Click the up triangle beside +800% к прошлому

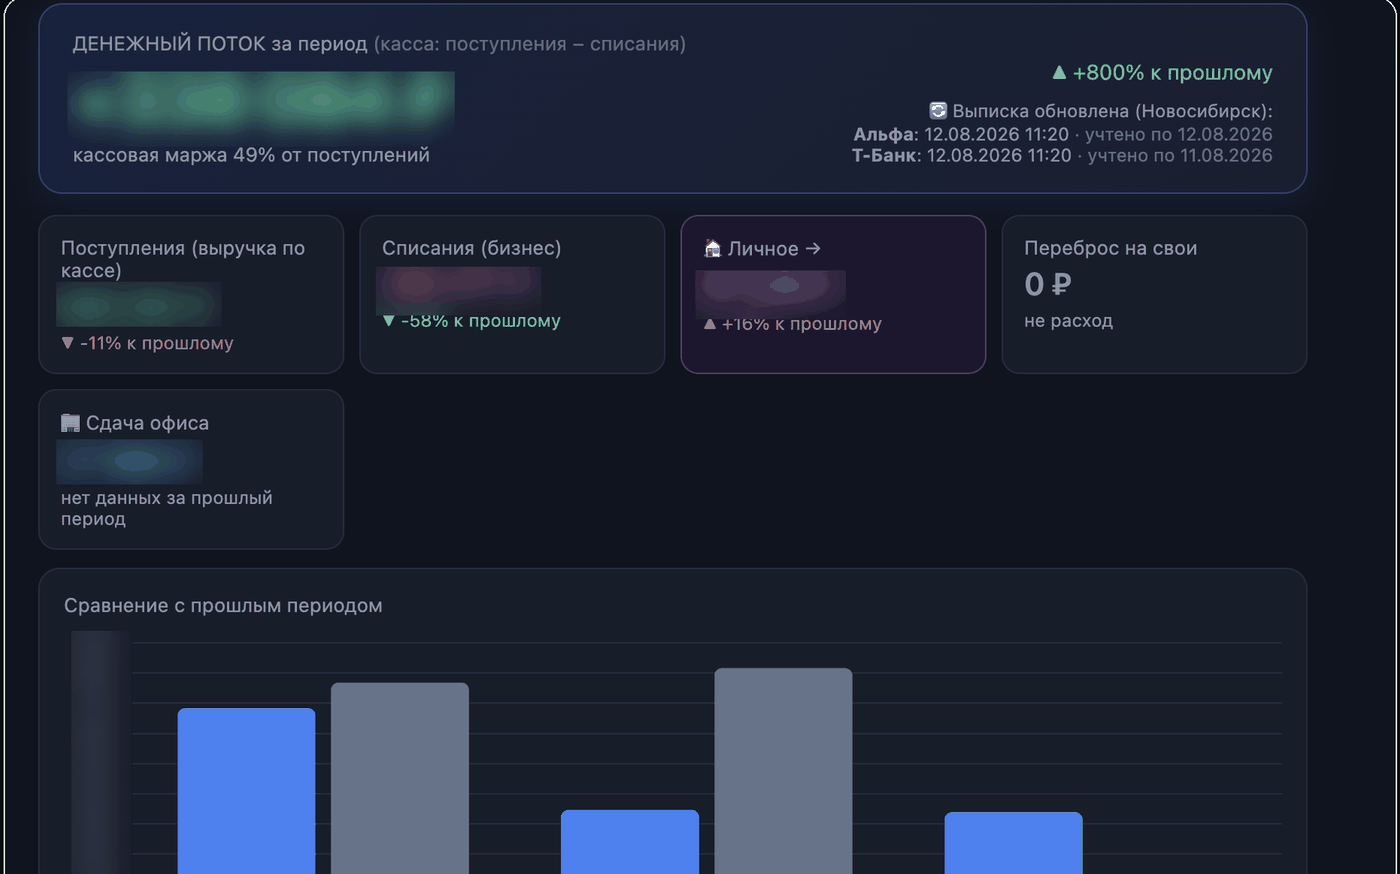(x=1059, y=73)
